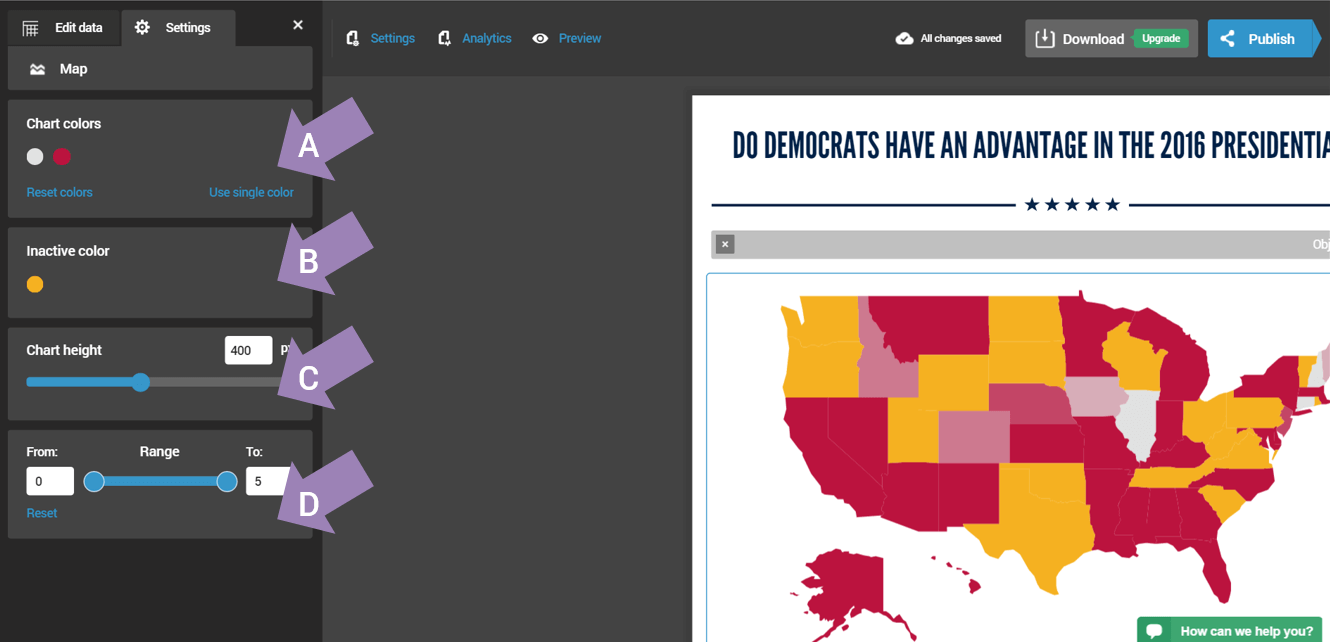Pick the crimson chart color swatch
Screen dimensions: 1330x643
(62, 156)
